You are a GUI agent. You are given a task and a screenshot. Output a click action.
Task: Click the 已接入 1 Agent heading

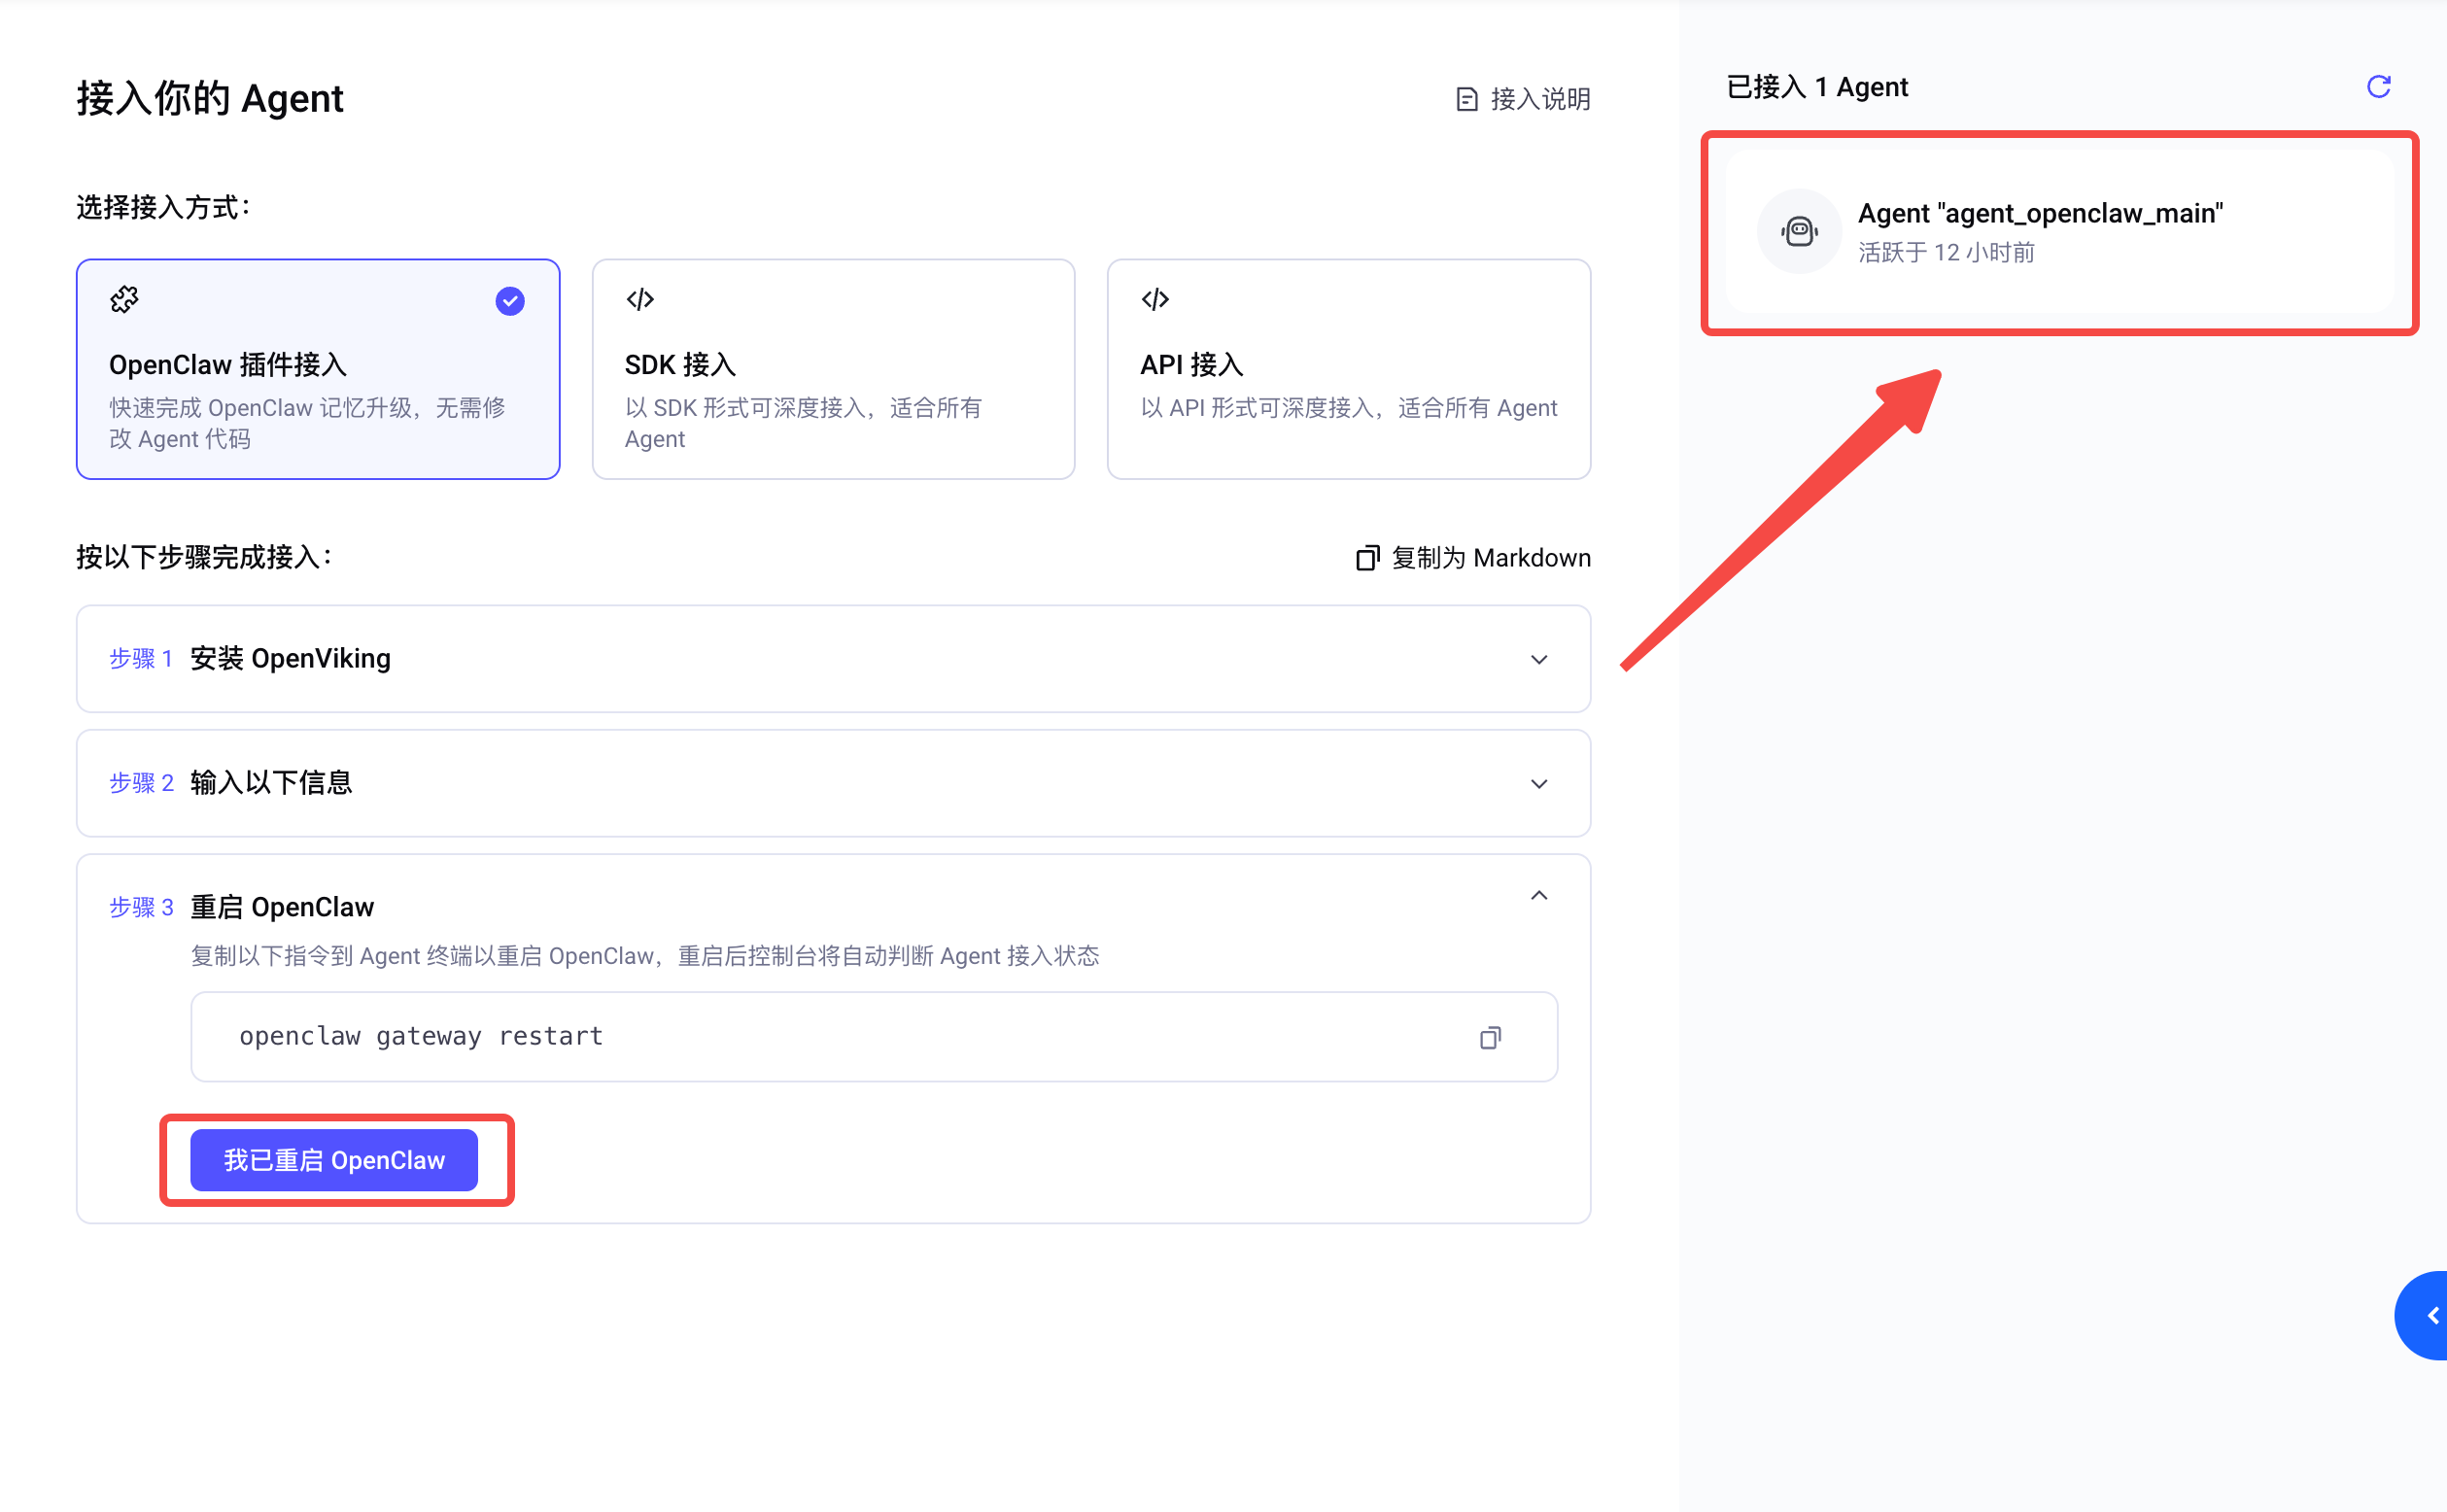click(x=1817, y=87)
